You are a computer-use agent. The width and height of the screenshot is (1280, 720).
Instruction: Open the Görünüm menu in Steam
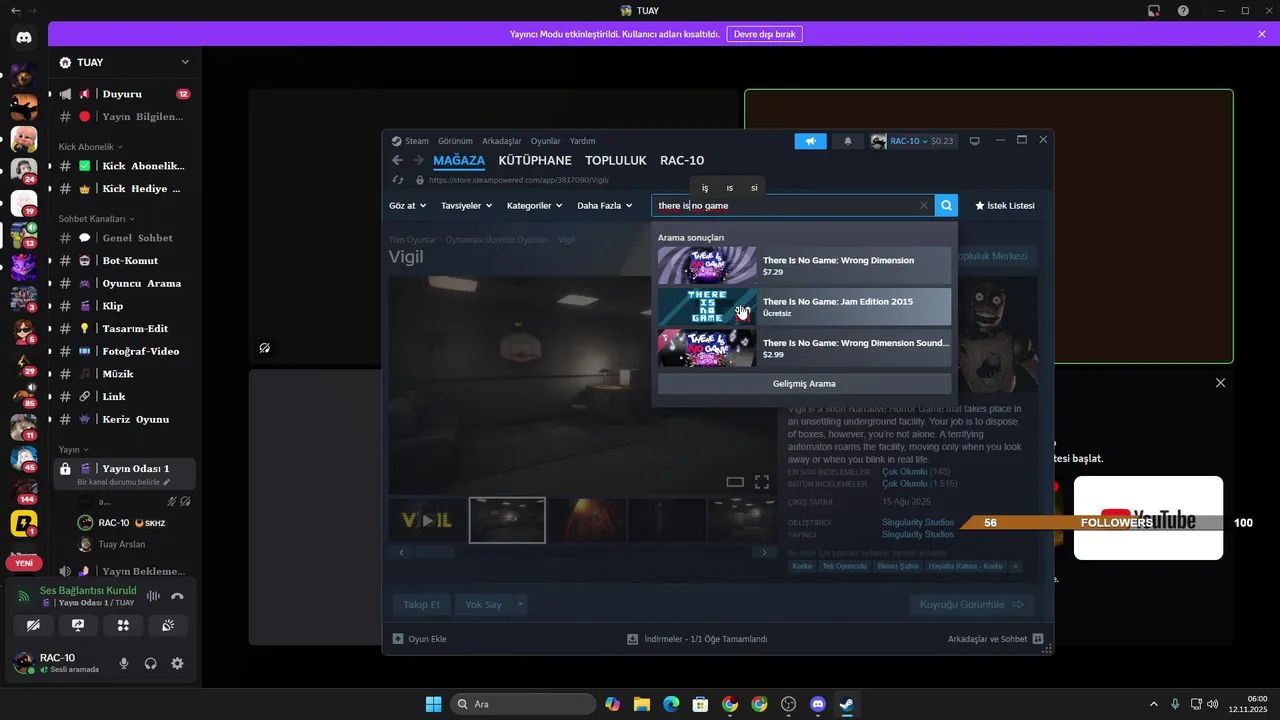[455, 141]
